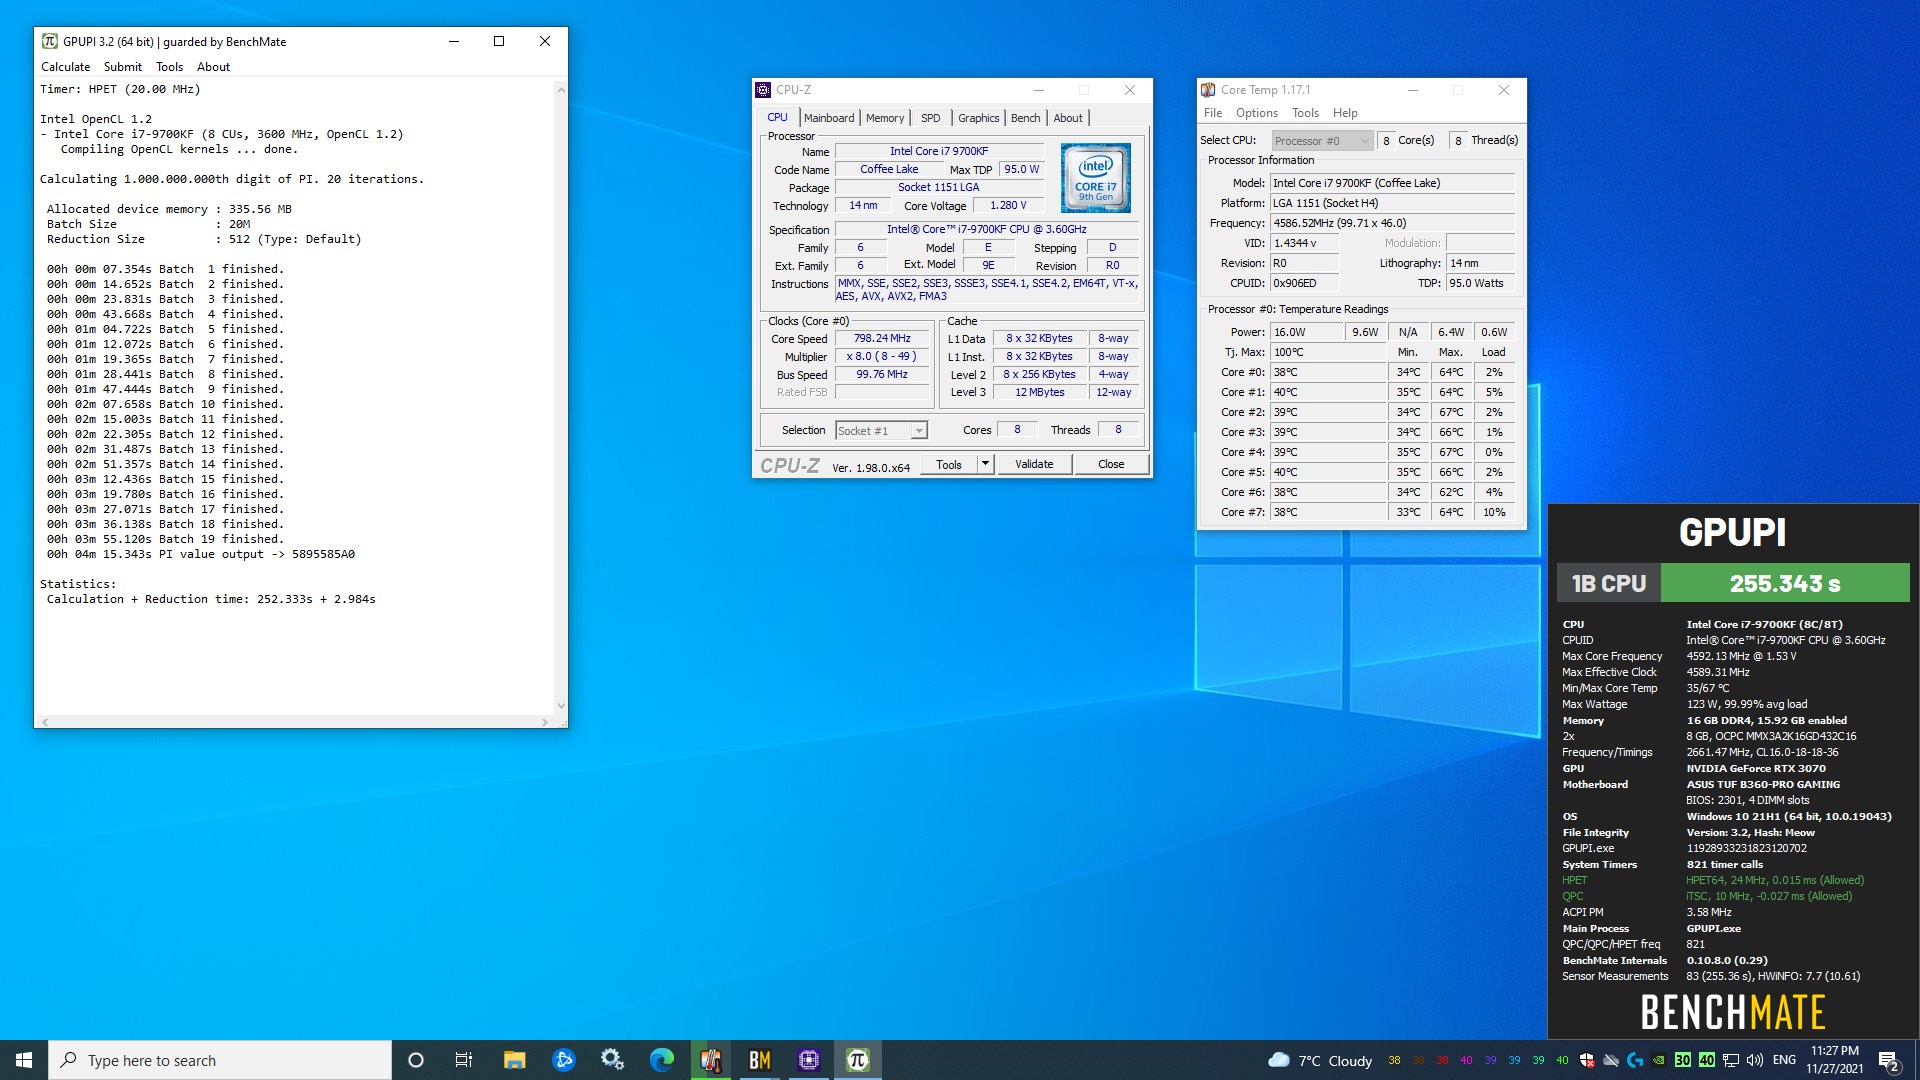1920x1080 pixels.
Task: Click the Intel Core i7 logo in CPU-Z
Action: [1096, 178]
